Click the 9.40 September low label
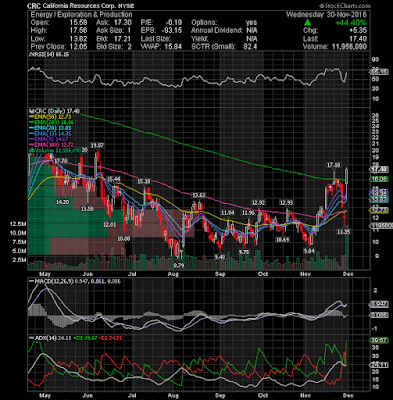The width and height of the screenshot is (393, 400). [x=220, y=257]
